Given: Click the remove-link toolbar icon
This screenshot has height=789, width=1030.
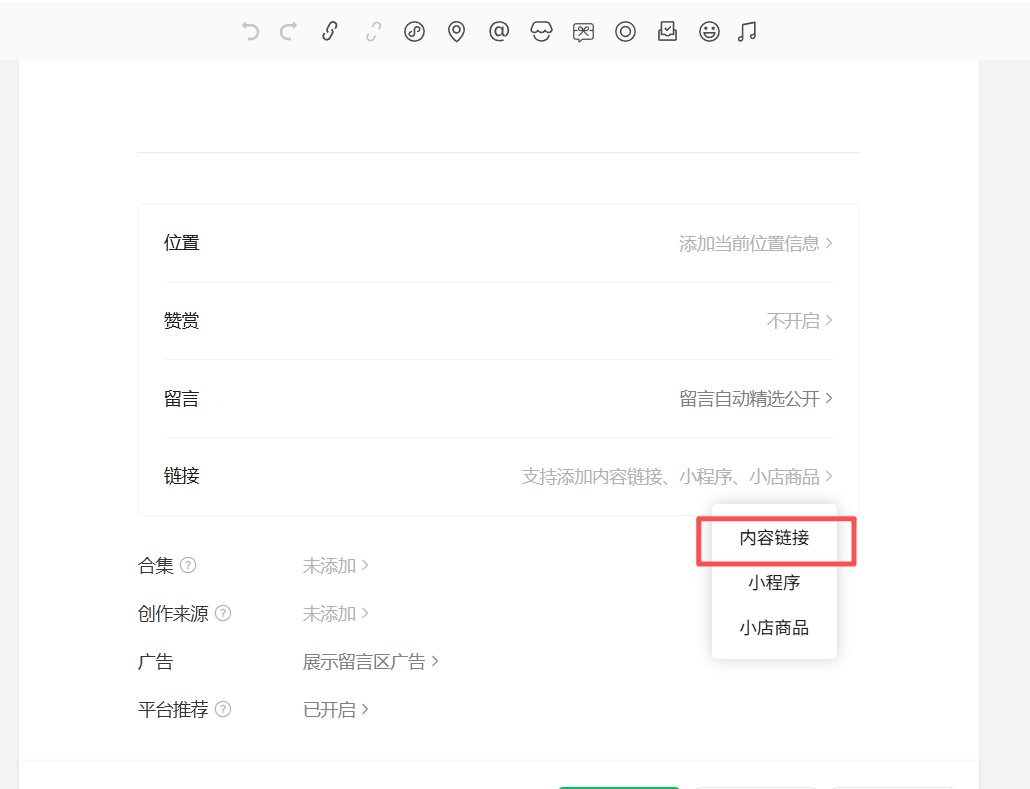Looking at the screenshot, I should 373,32.
